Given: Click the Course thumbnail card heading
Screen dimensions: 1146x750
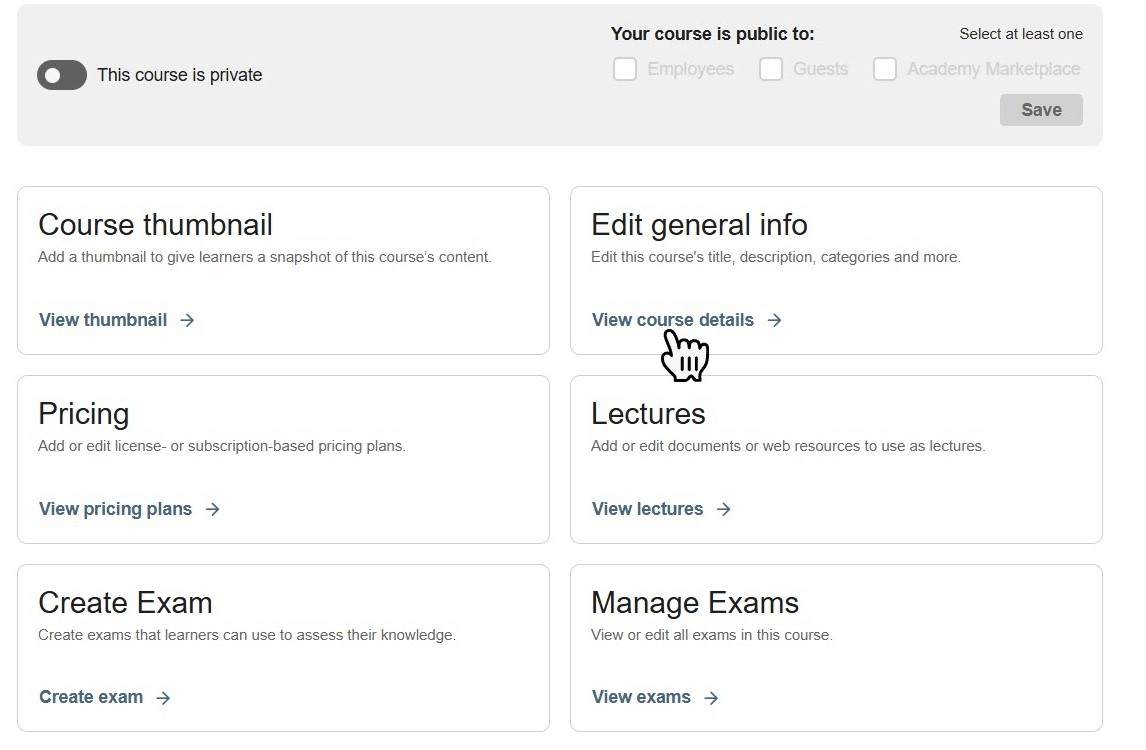Looking at the screenshot, I should (155, 225).
